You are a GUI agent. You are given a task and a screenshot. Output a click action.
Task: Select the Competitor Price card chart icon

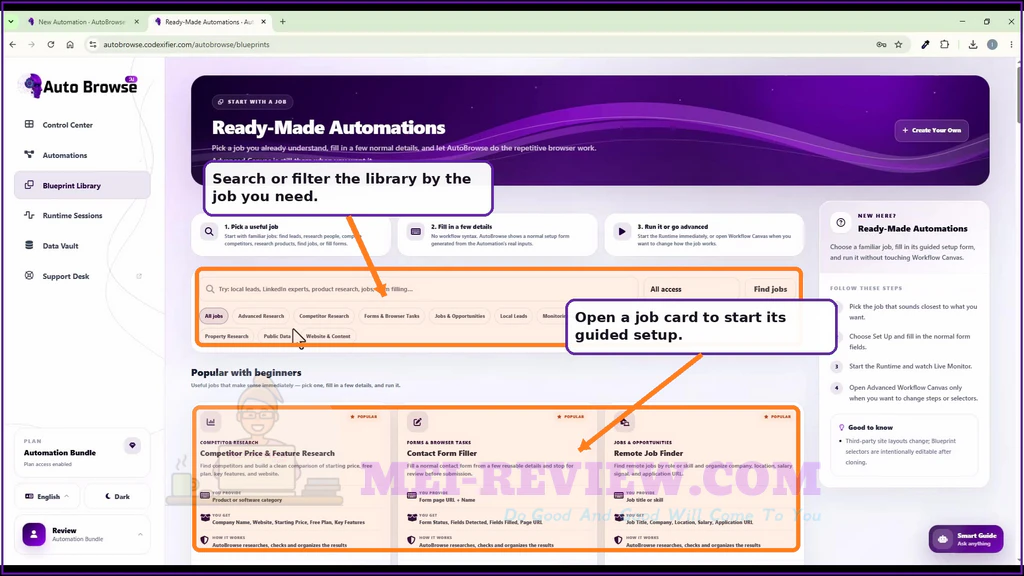[211, 422]
